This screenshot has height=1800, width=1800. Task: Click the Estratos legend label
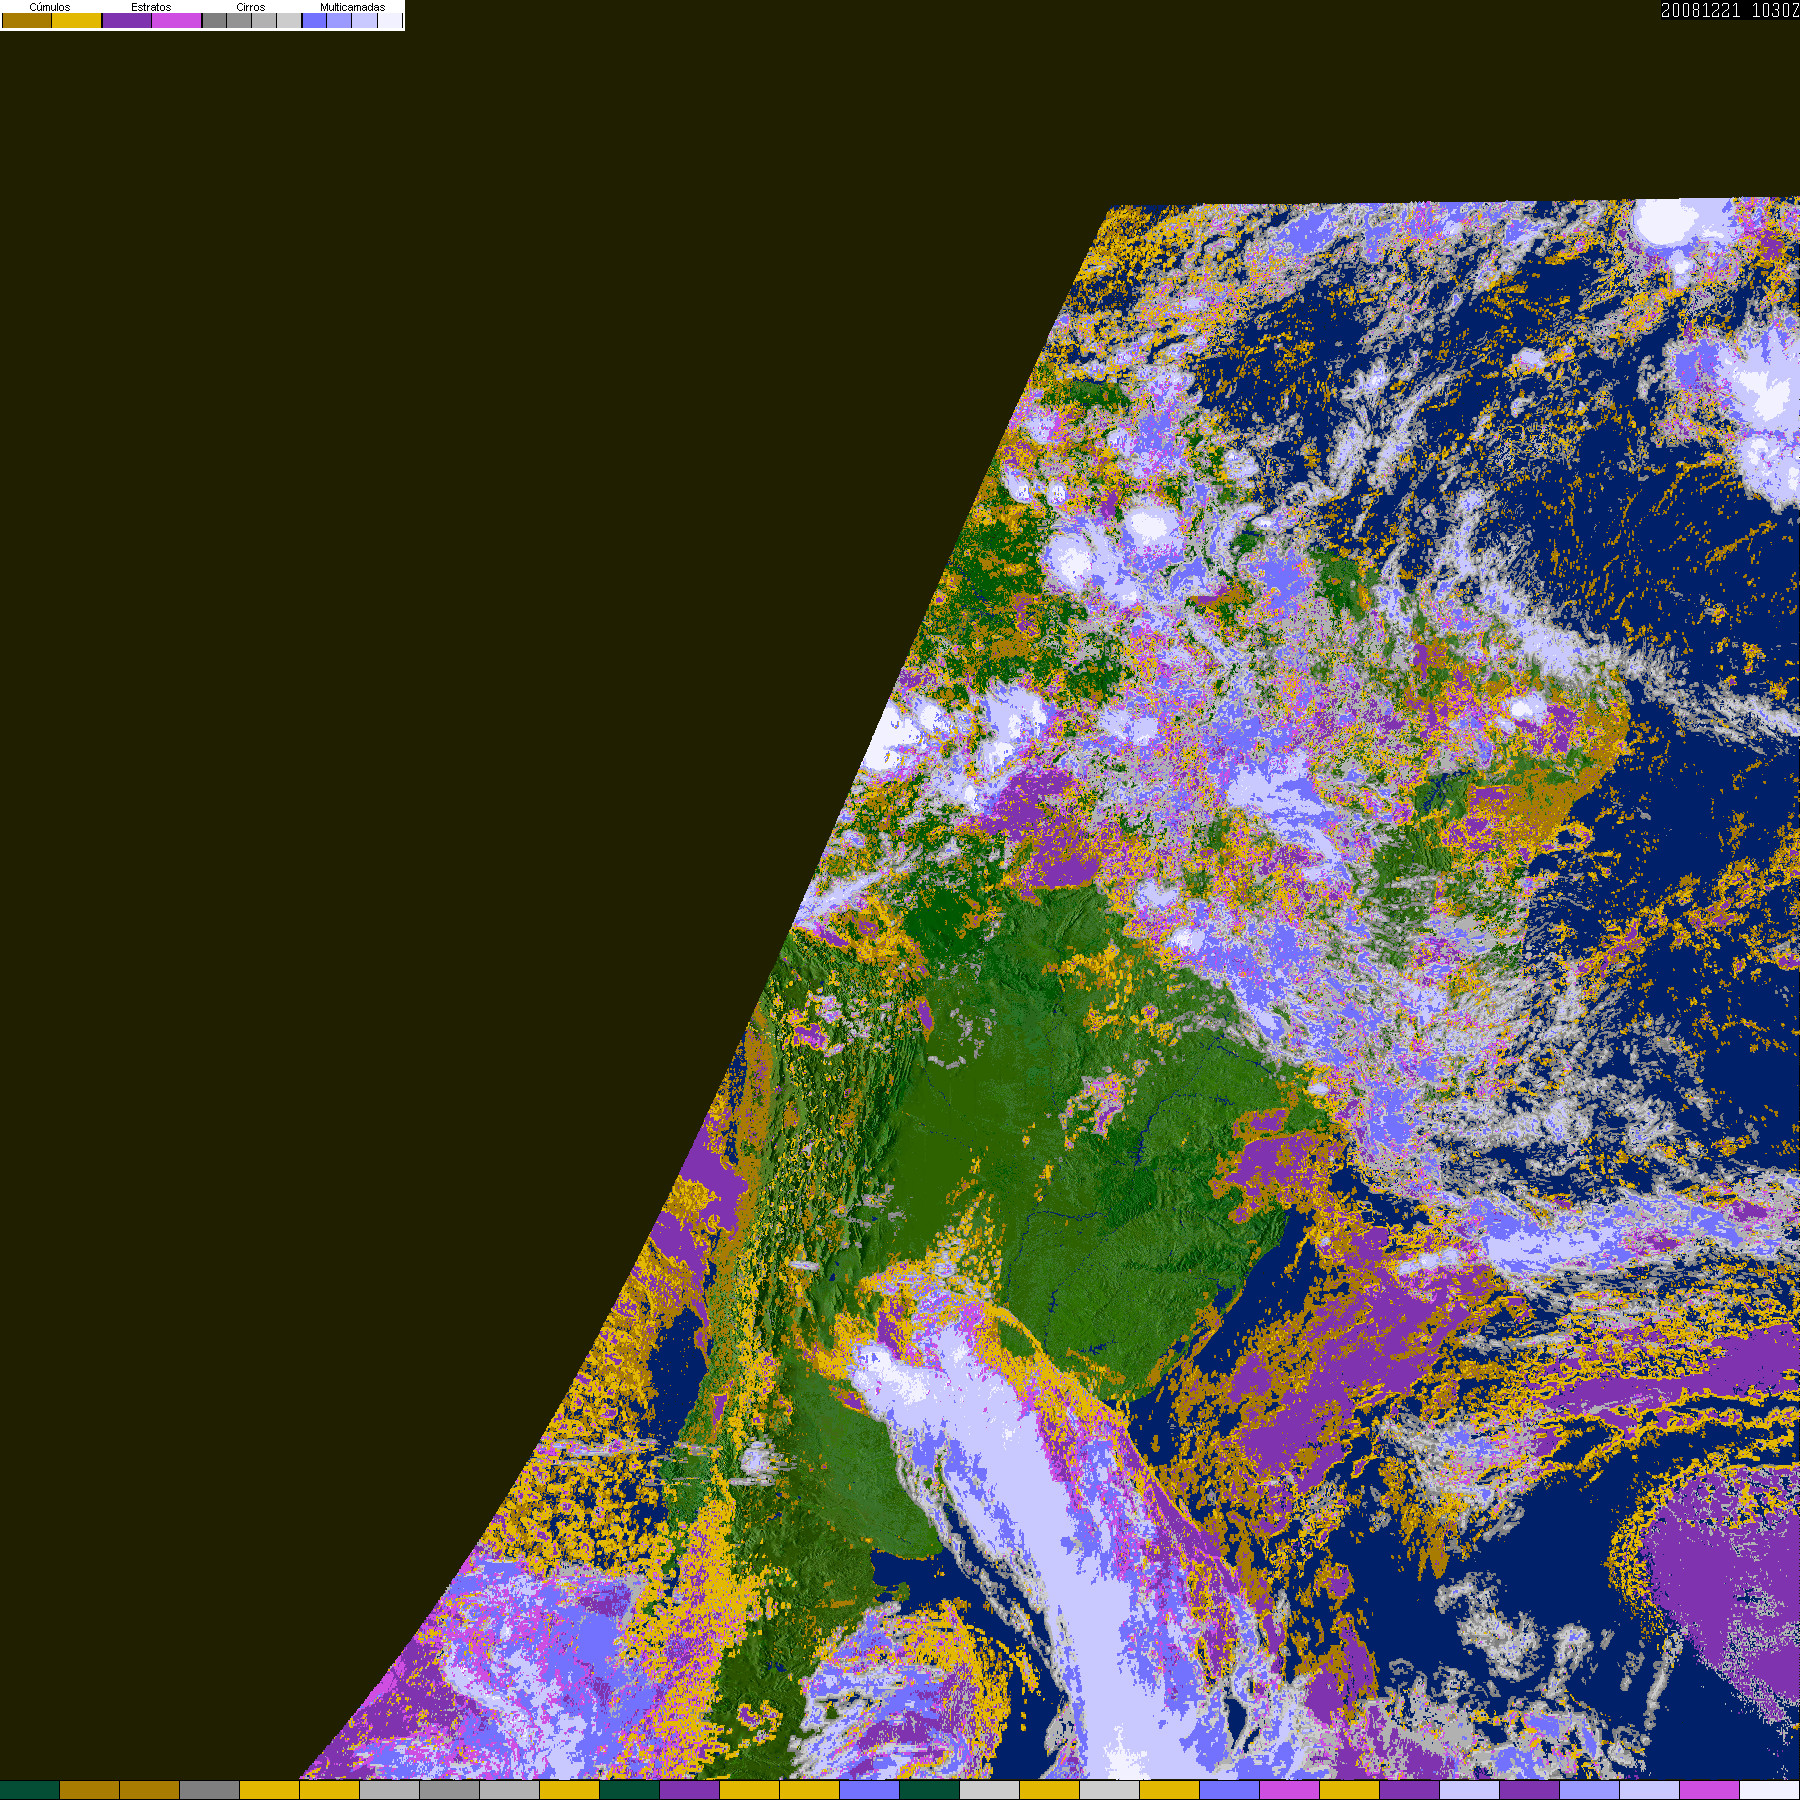pos(151,7)
